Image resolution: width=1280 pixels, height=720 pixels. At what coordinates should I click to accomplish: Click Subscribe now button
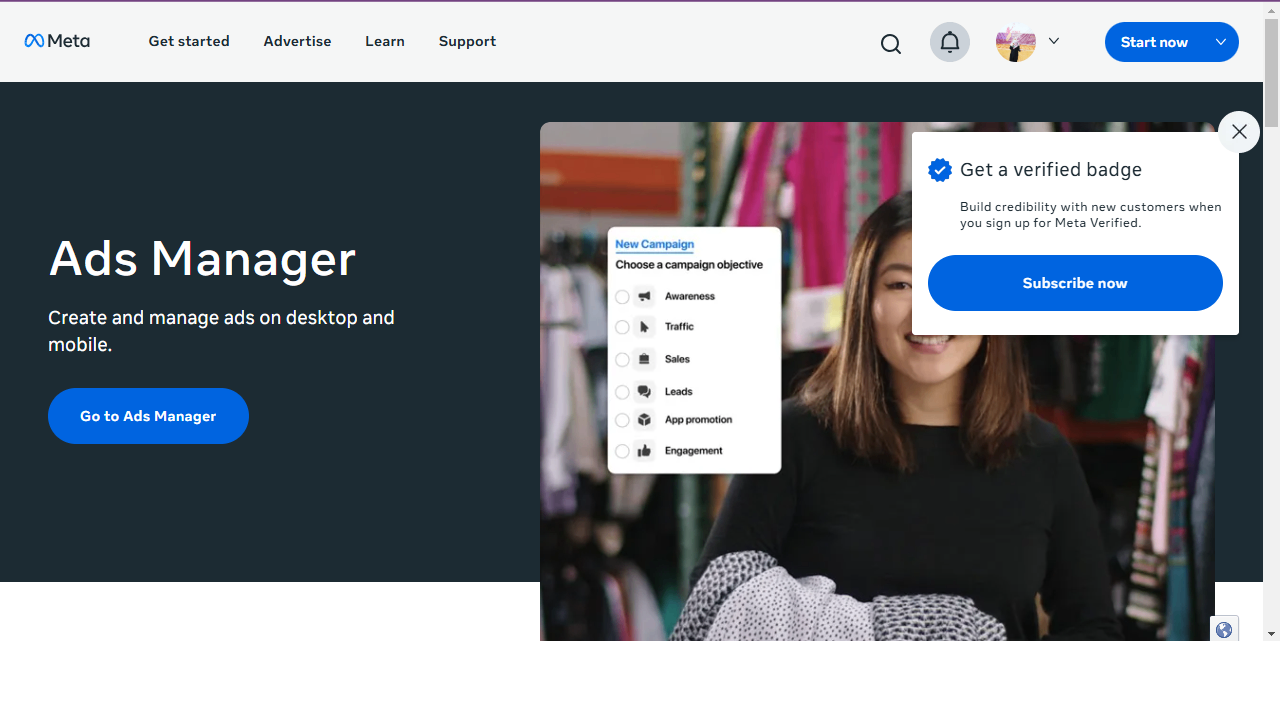tap(1075, 283)
